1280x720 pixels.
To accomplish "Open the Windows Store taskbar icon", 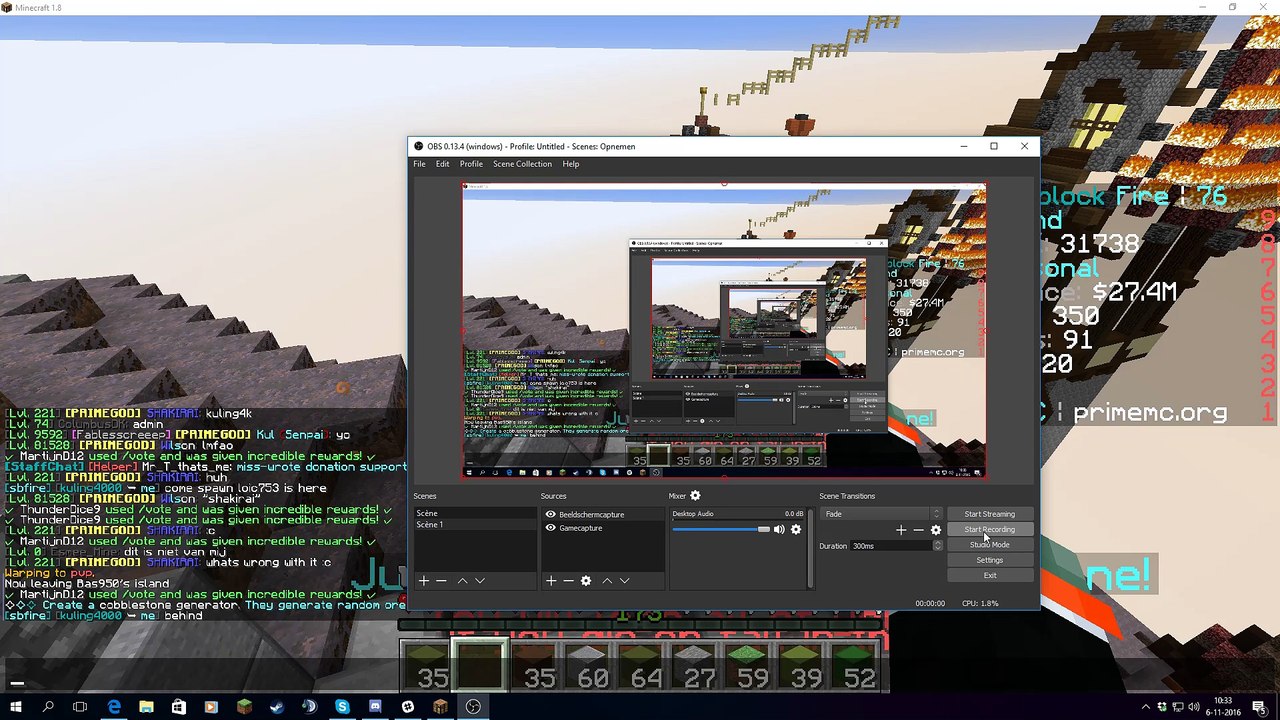I will (x=179, y=707).
